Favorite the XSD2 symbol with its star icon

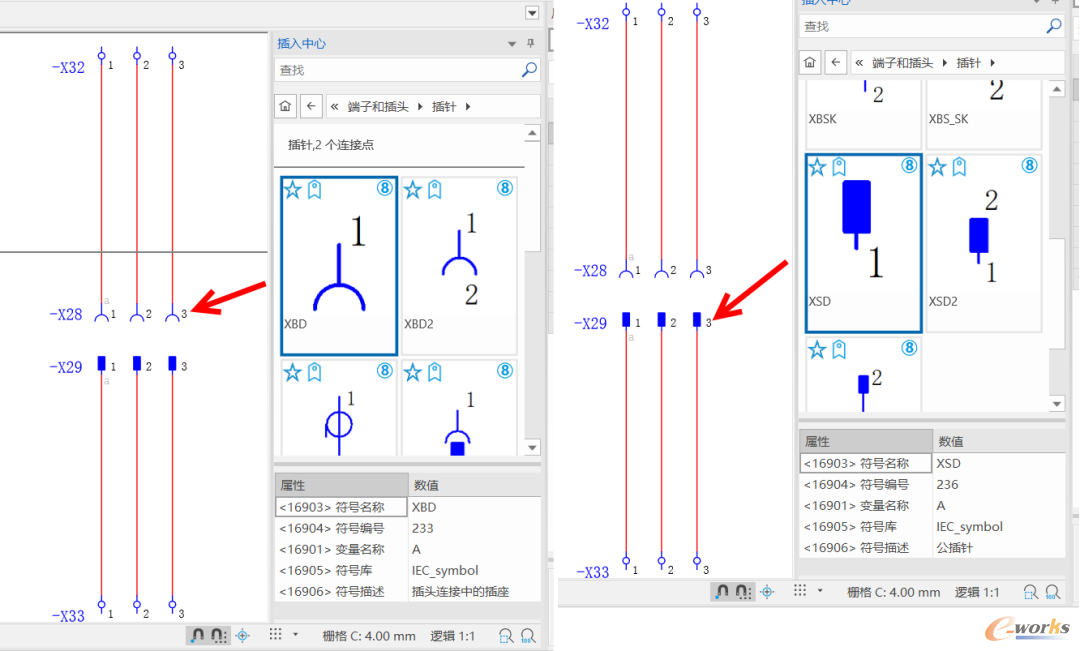[x=937, y=167]
